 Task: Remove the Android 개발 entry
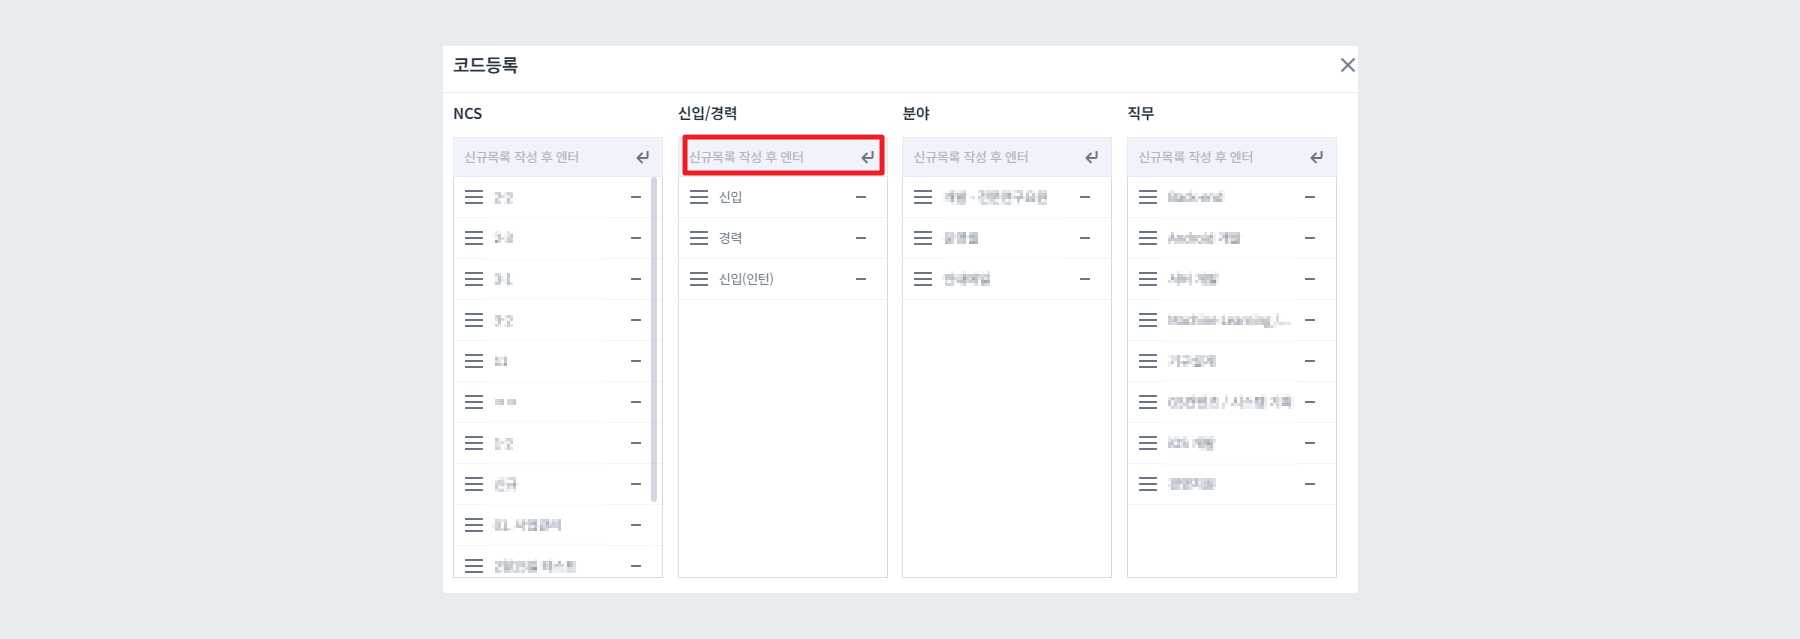(x=1310, y=237)
